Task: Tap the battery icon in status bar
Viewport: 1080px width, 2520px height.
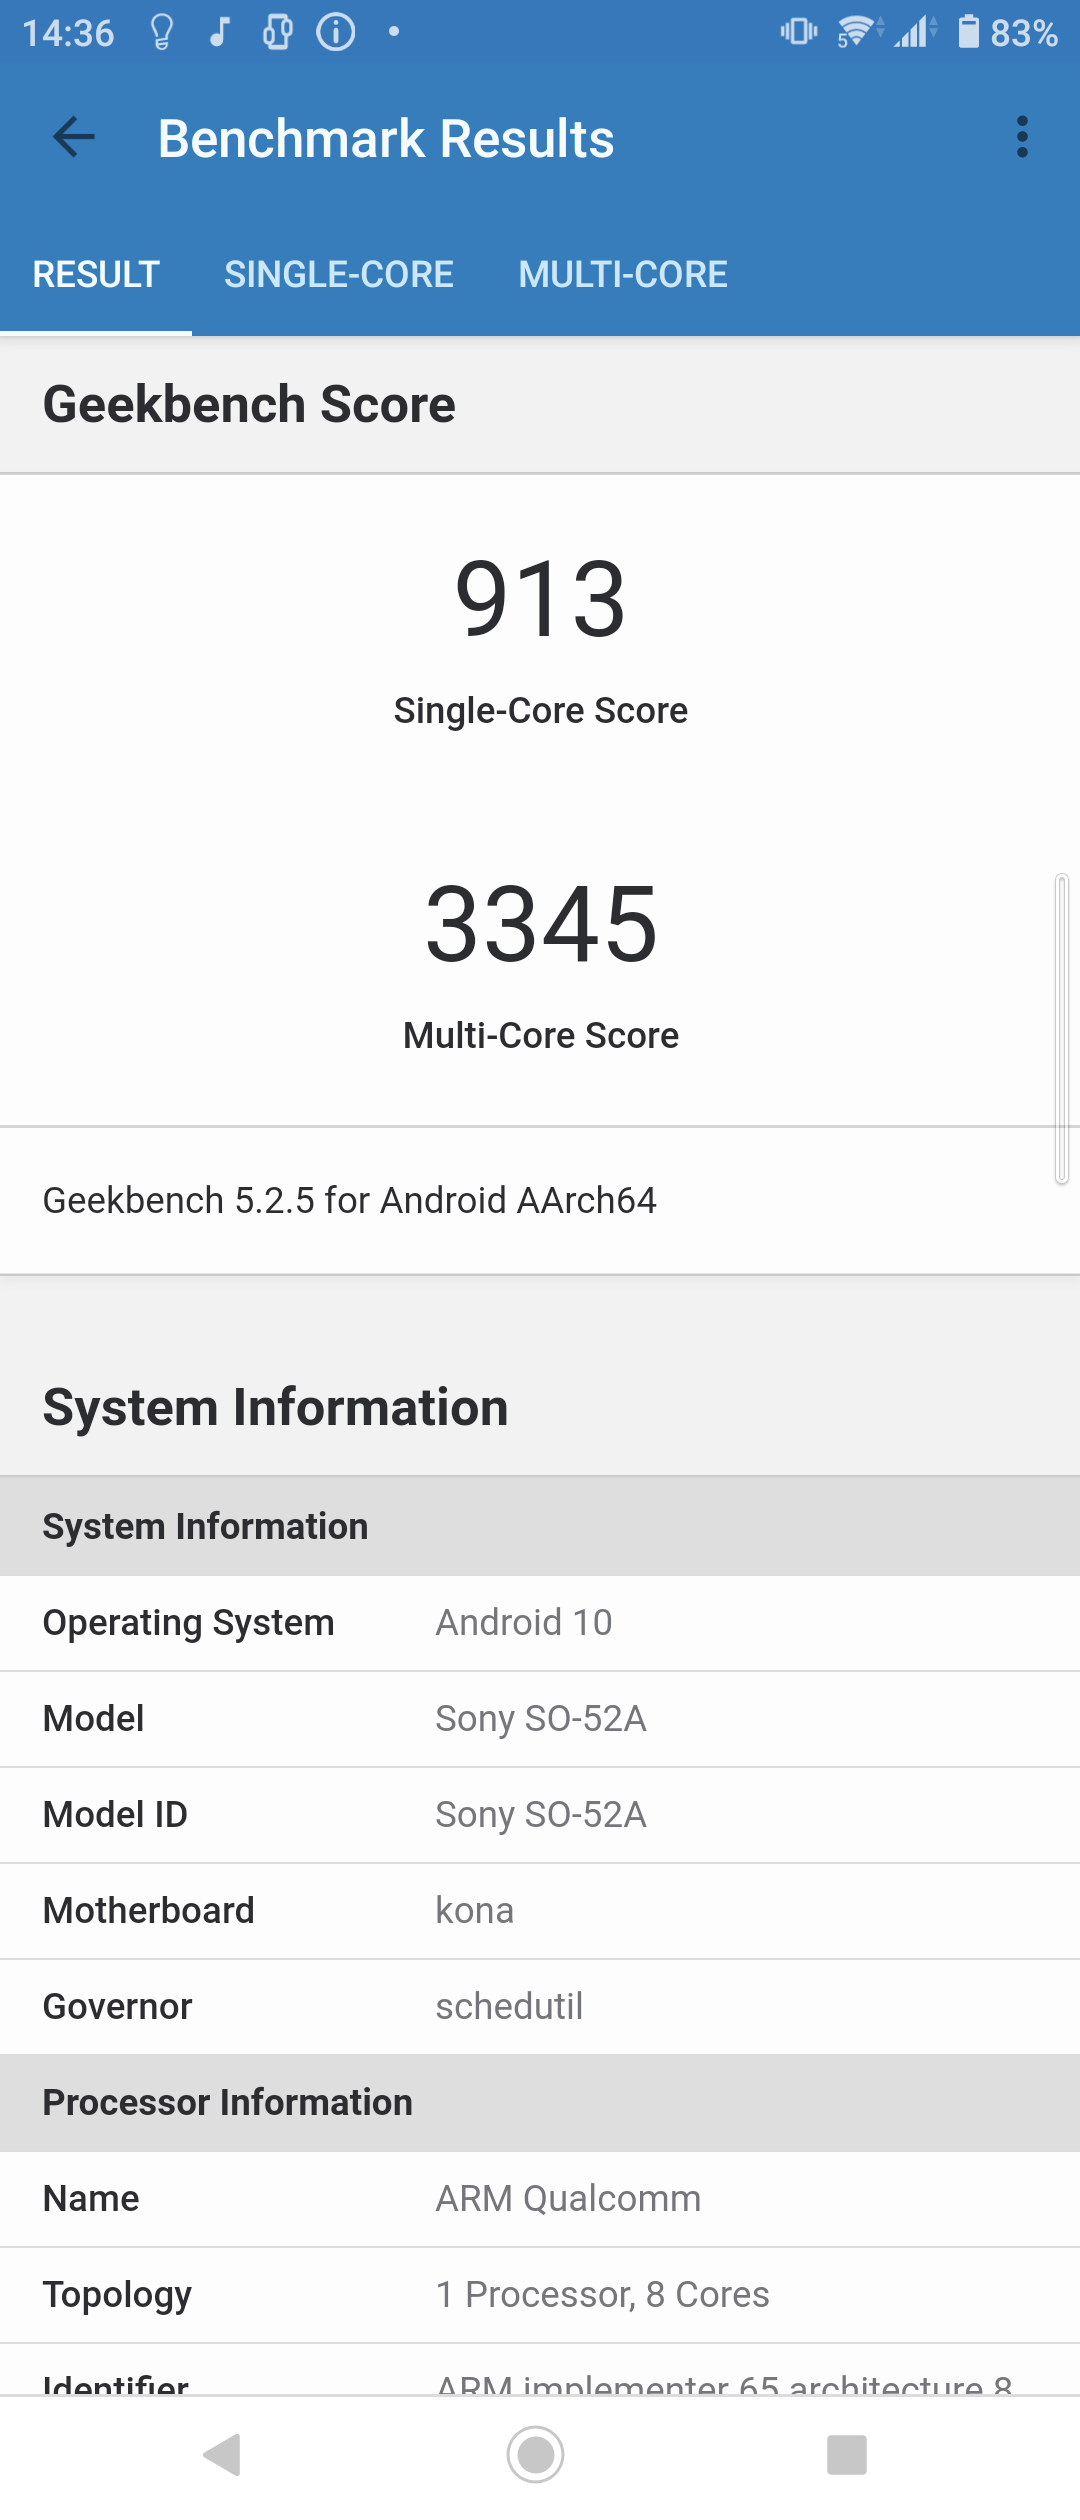Action: coord(968,32)
